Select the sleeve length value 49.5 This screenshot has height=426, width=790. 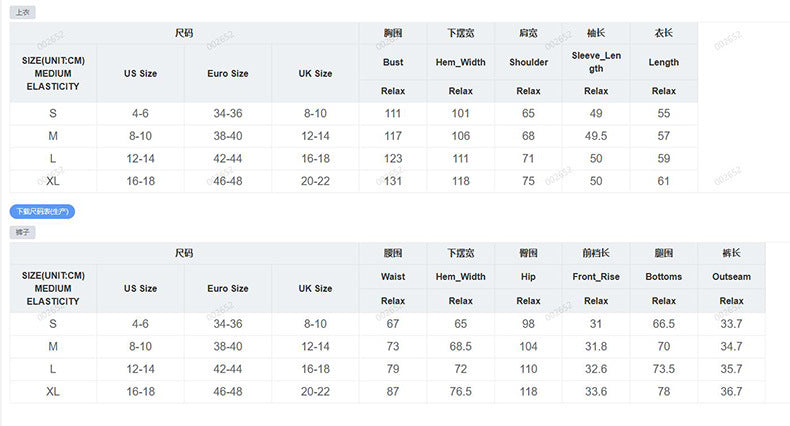click(x=596, y=136)
